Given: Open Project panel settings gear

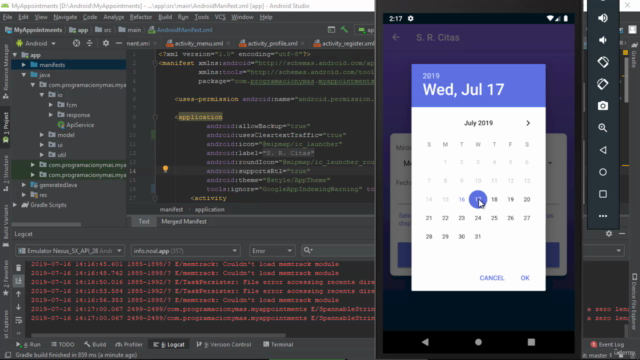Looking at the screenshot, I should pyautogui.click(x=106, y=43).
